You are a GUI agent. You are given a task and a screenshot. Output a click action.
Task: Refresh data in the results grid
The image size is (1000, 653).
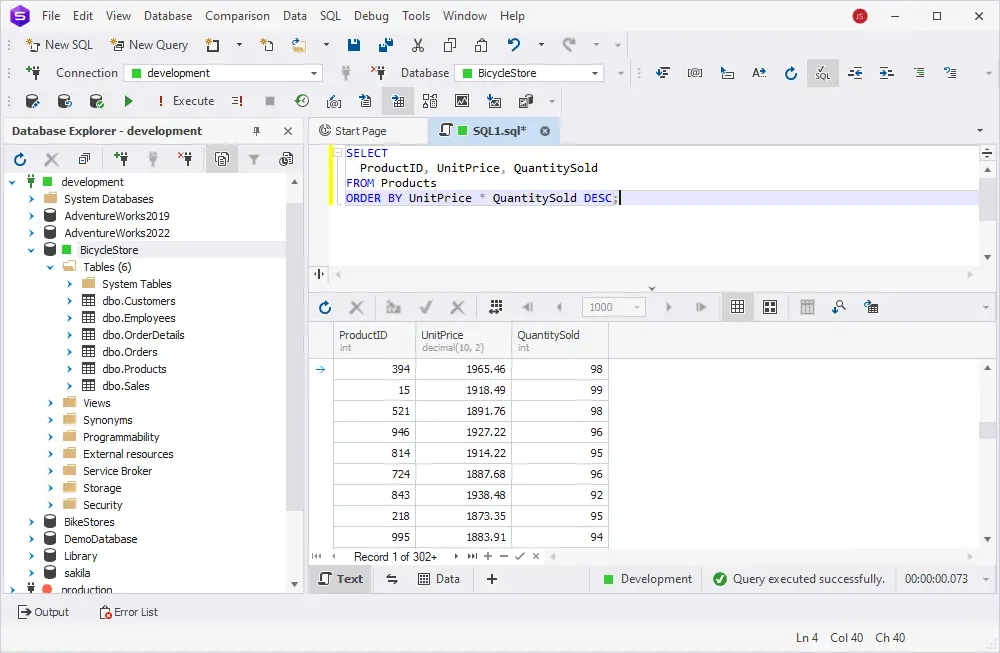[x=324, y=307]
